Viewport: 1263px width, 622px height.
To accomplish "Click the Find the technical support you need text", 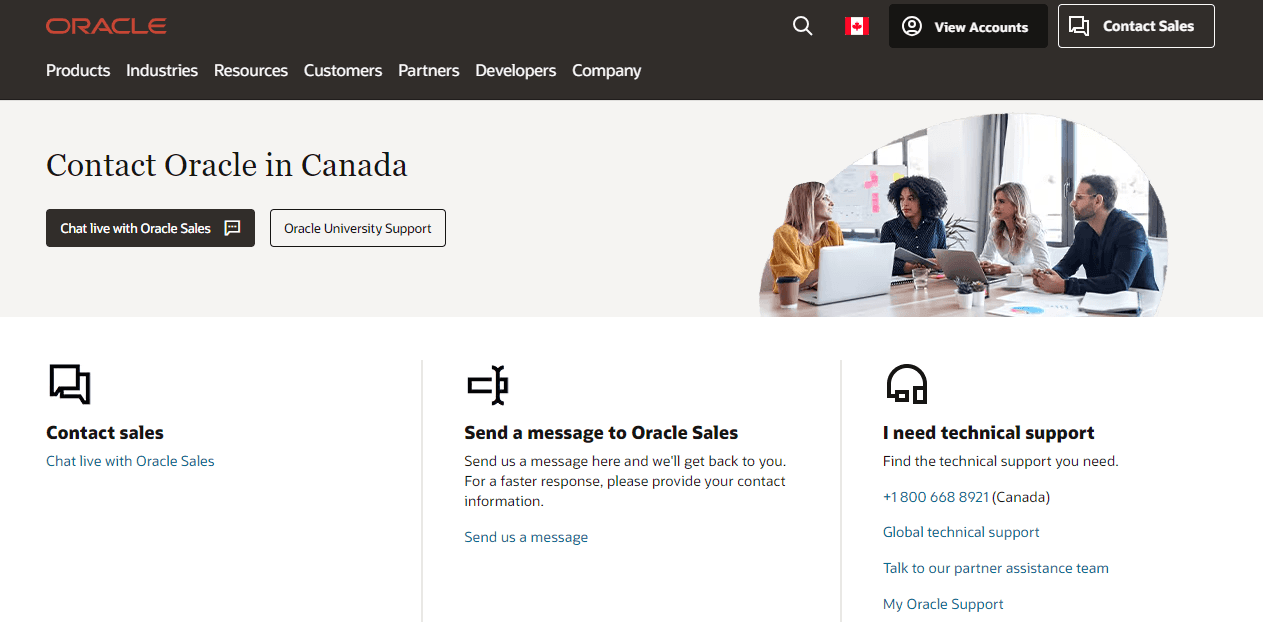I will [x=1001, y=461].
